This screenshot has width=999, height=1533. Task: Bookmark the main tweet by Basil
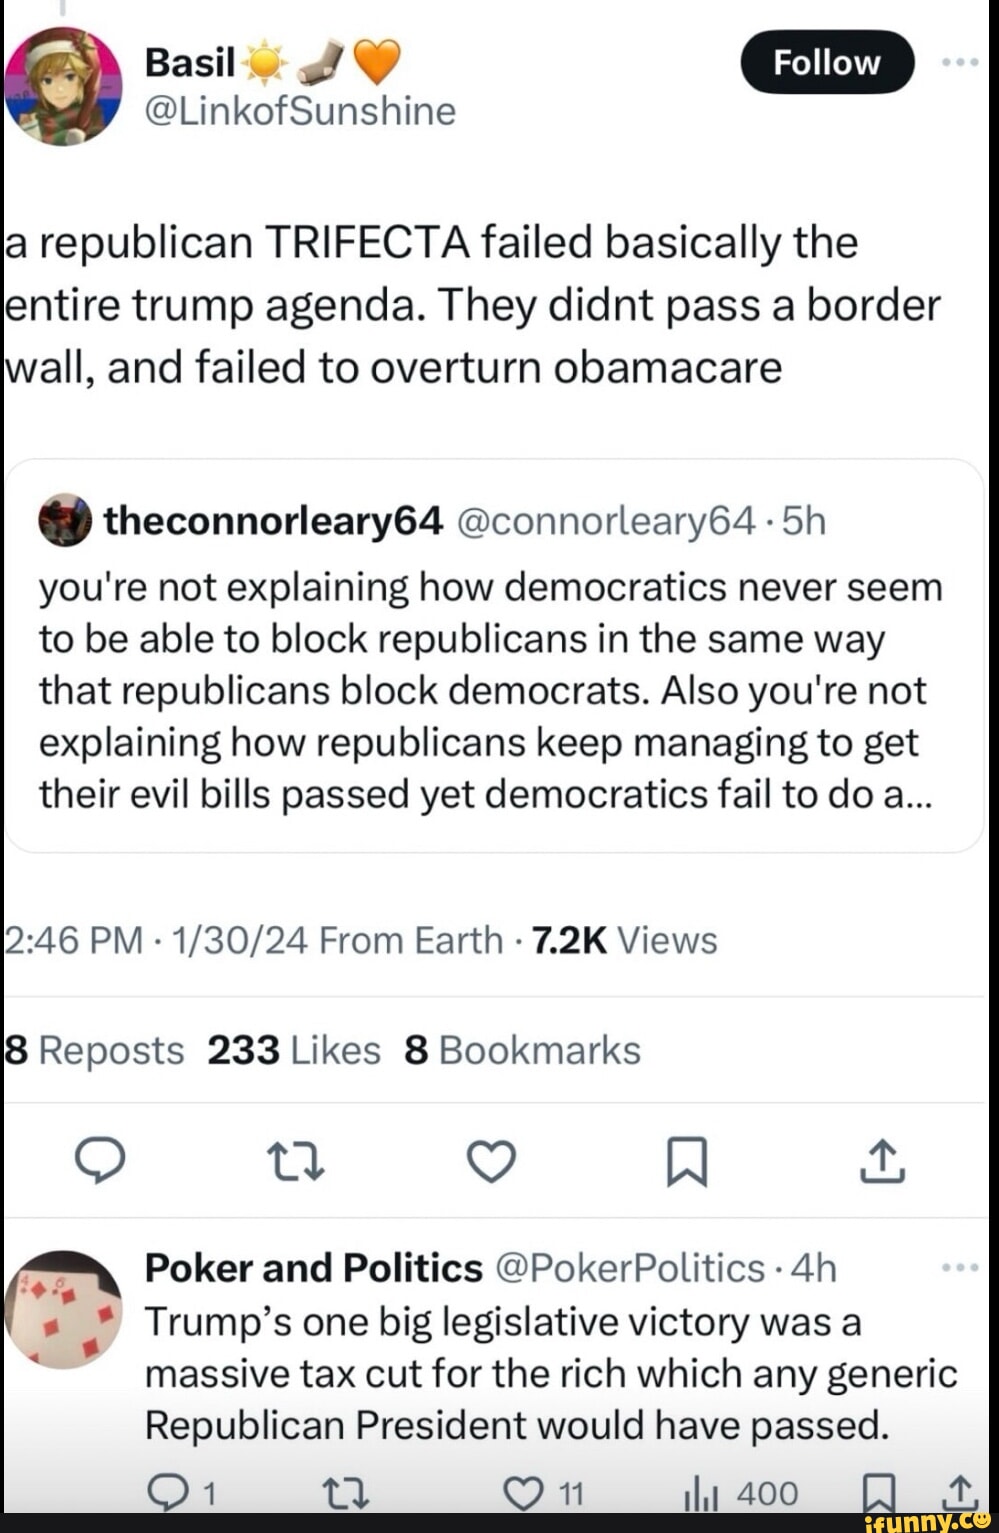[687, 1160]
